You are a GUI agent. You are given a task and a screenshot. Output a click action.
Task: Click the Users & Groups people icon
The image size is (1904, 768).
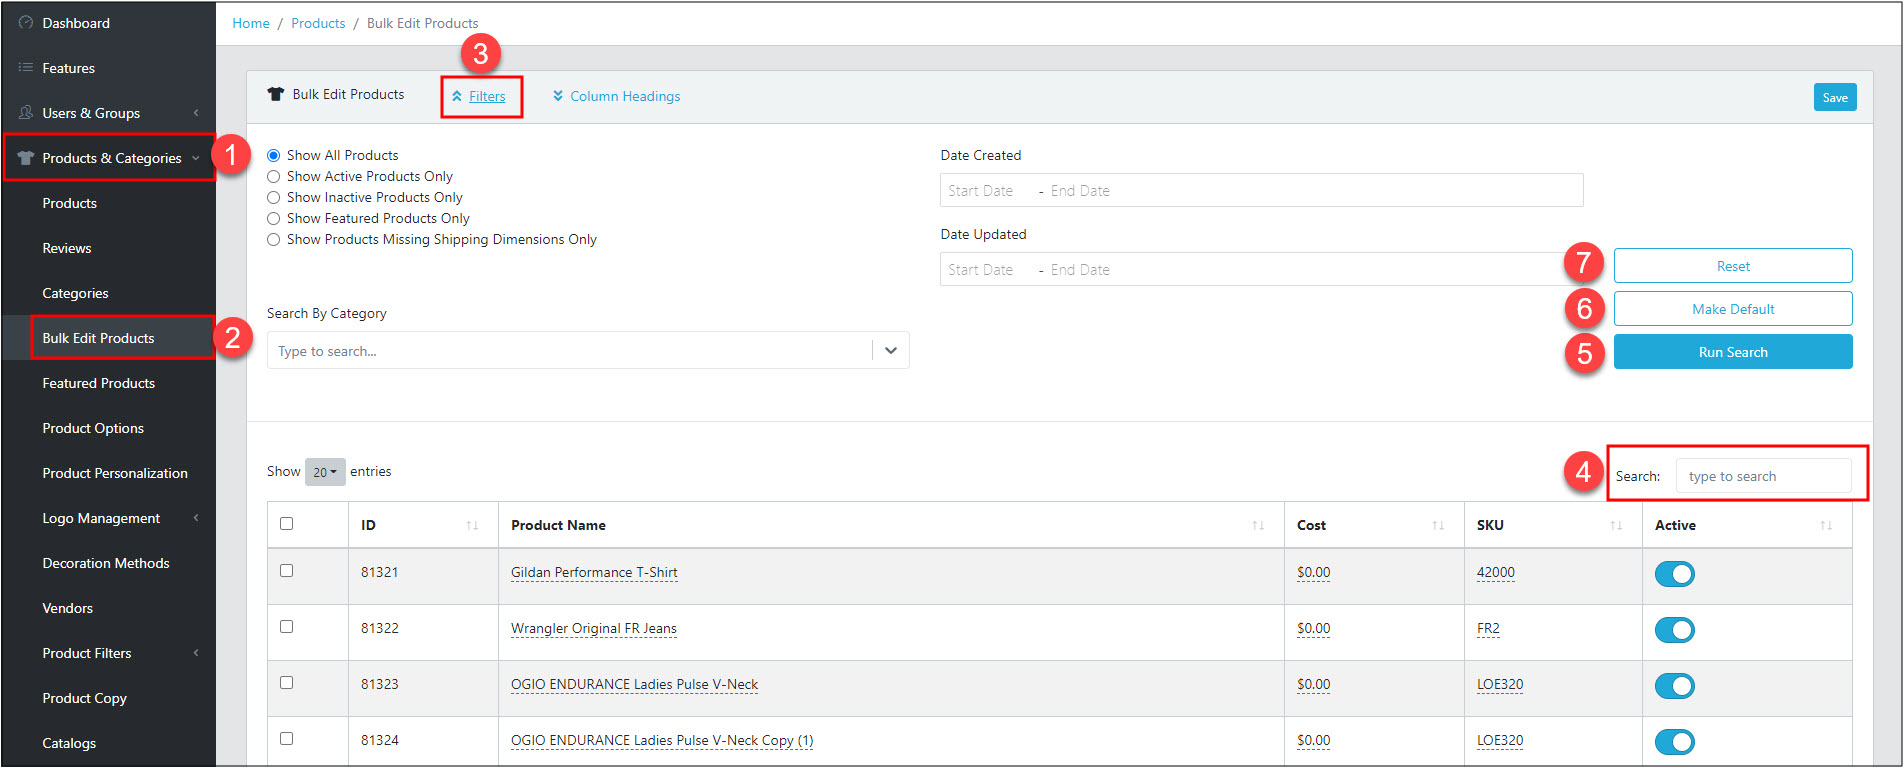(26, 113)
